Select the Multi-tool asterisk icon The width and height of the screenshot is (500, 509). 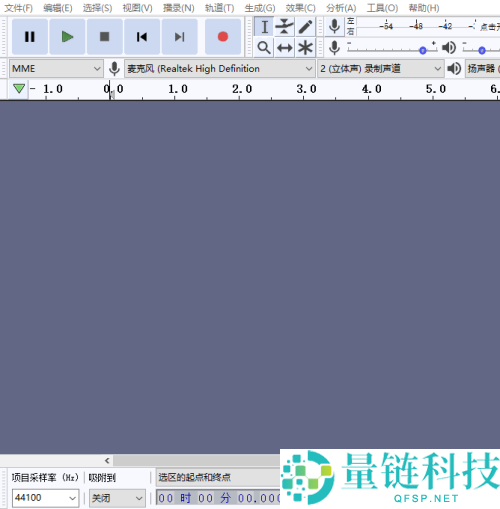click(x=305, y=48)
